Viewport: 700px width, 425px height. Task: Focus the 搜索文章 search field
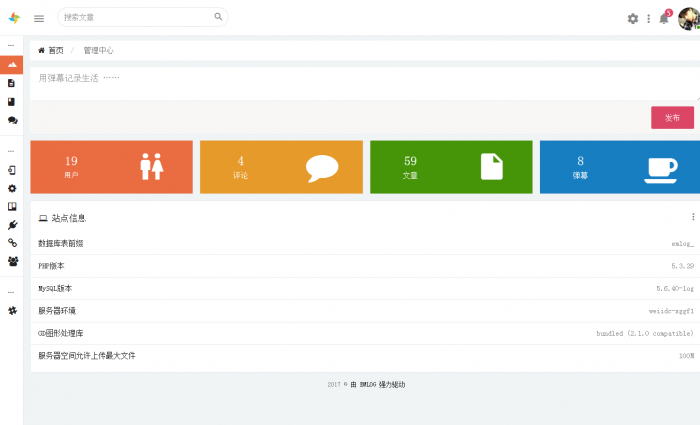tap(135, 17)
